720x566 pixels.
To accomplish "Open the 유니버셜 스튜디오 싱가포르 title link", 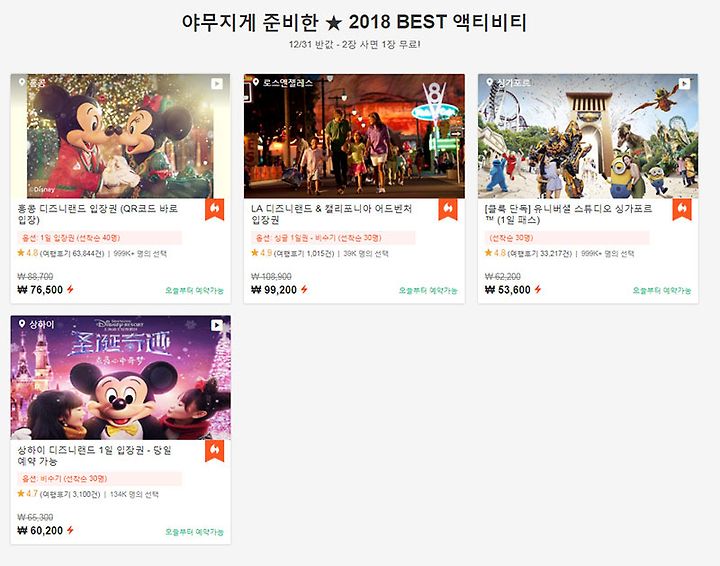I will pos(568,214).
